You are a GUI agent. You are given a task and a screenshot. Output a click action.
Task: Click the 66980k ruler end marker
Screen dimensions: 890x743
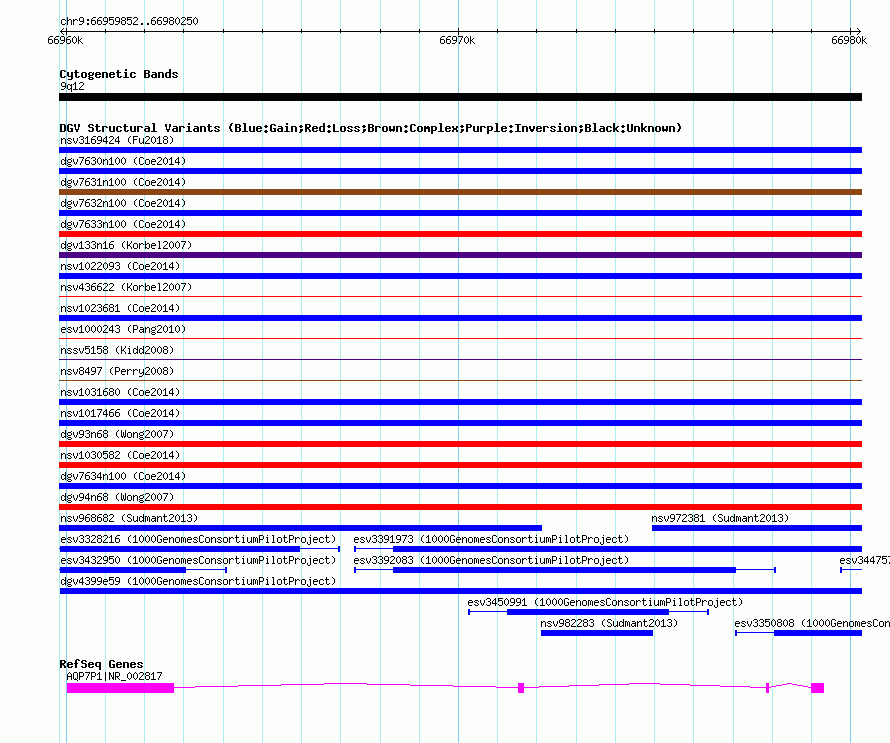click(849, 40)
